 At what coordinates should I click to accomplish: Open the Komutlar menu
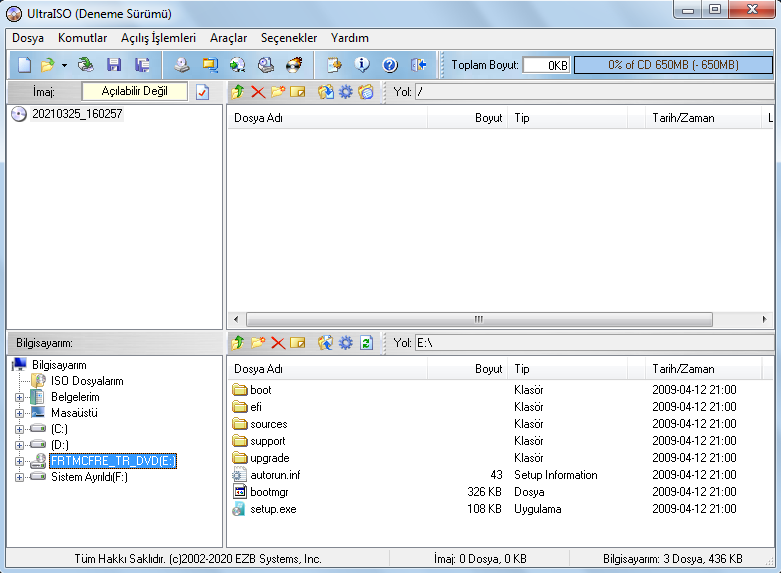(83, 38)
